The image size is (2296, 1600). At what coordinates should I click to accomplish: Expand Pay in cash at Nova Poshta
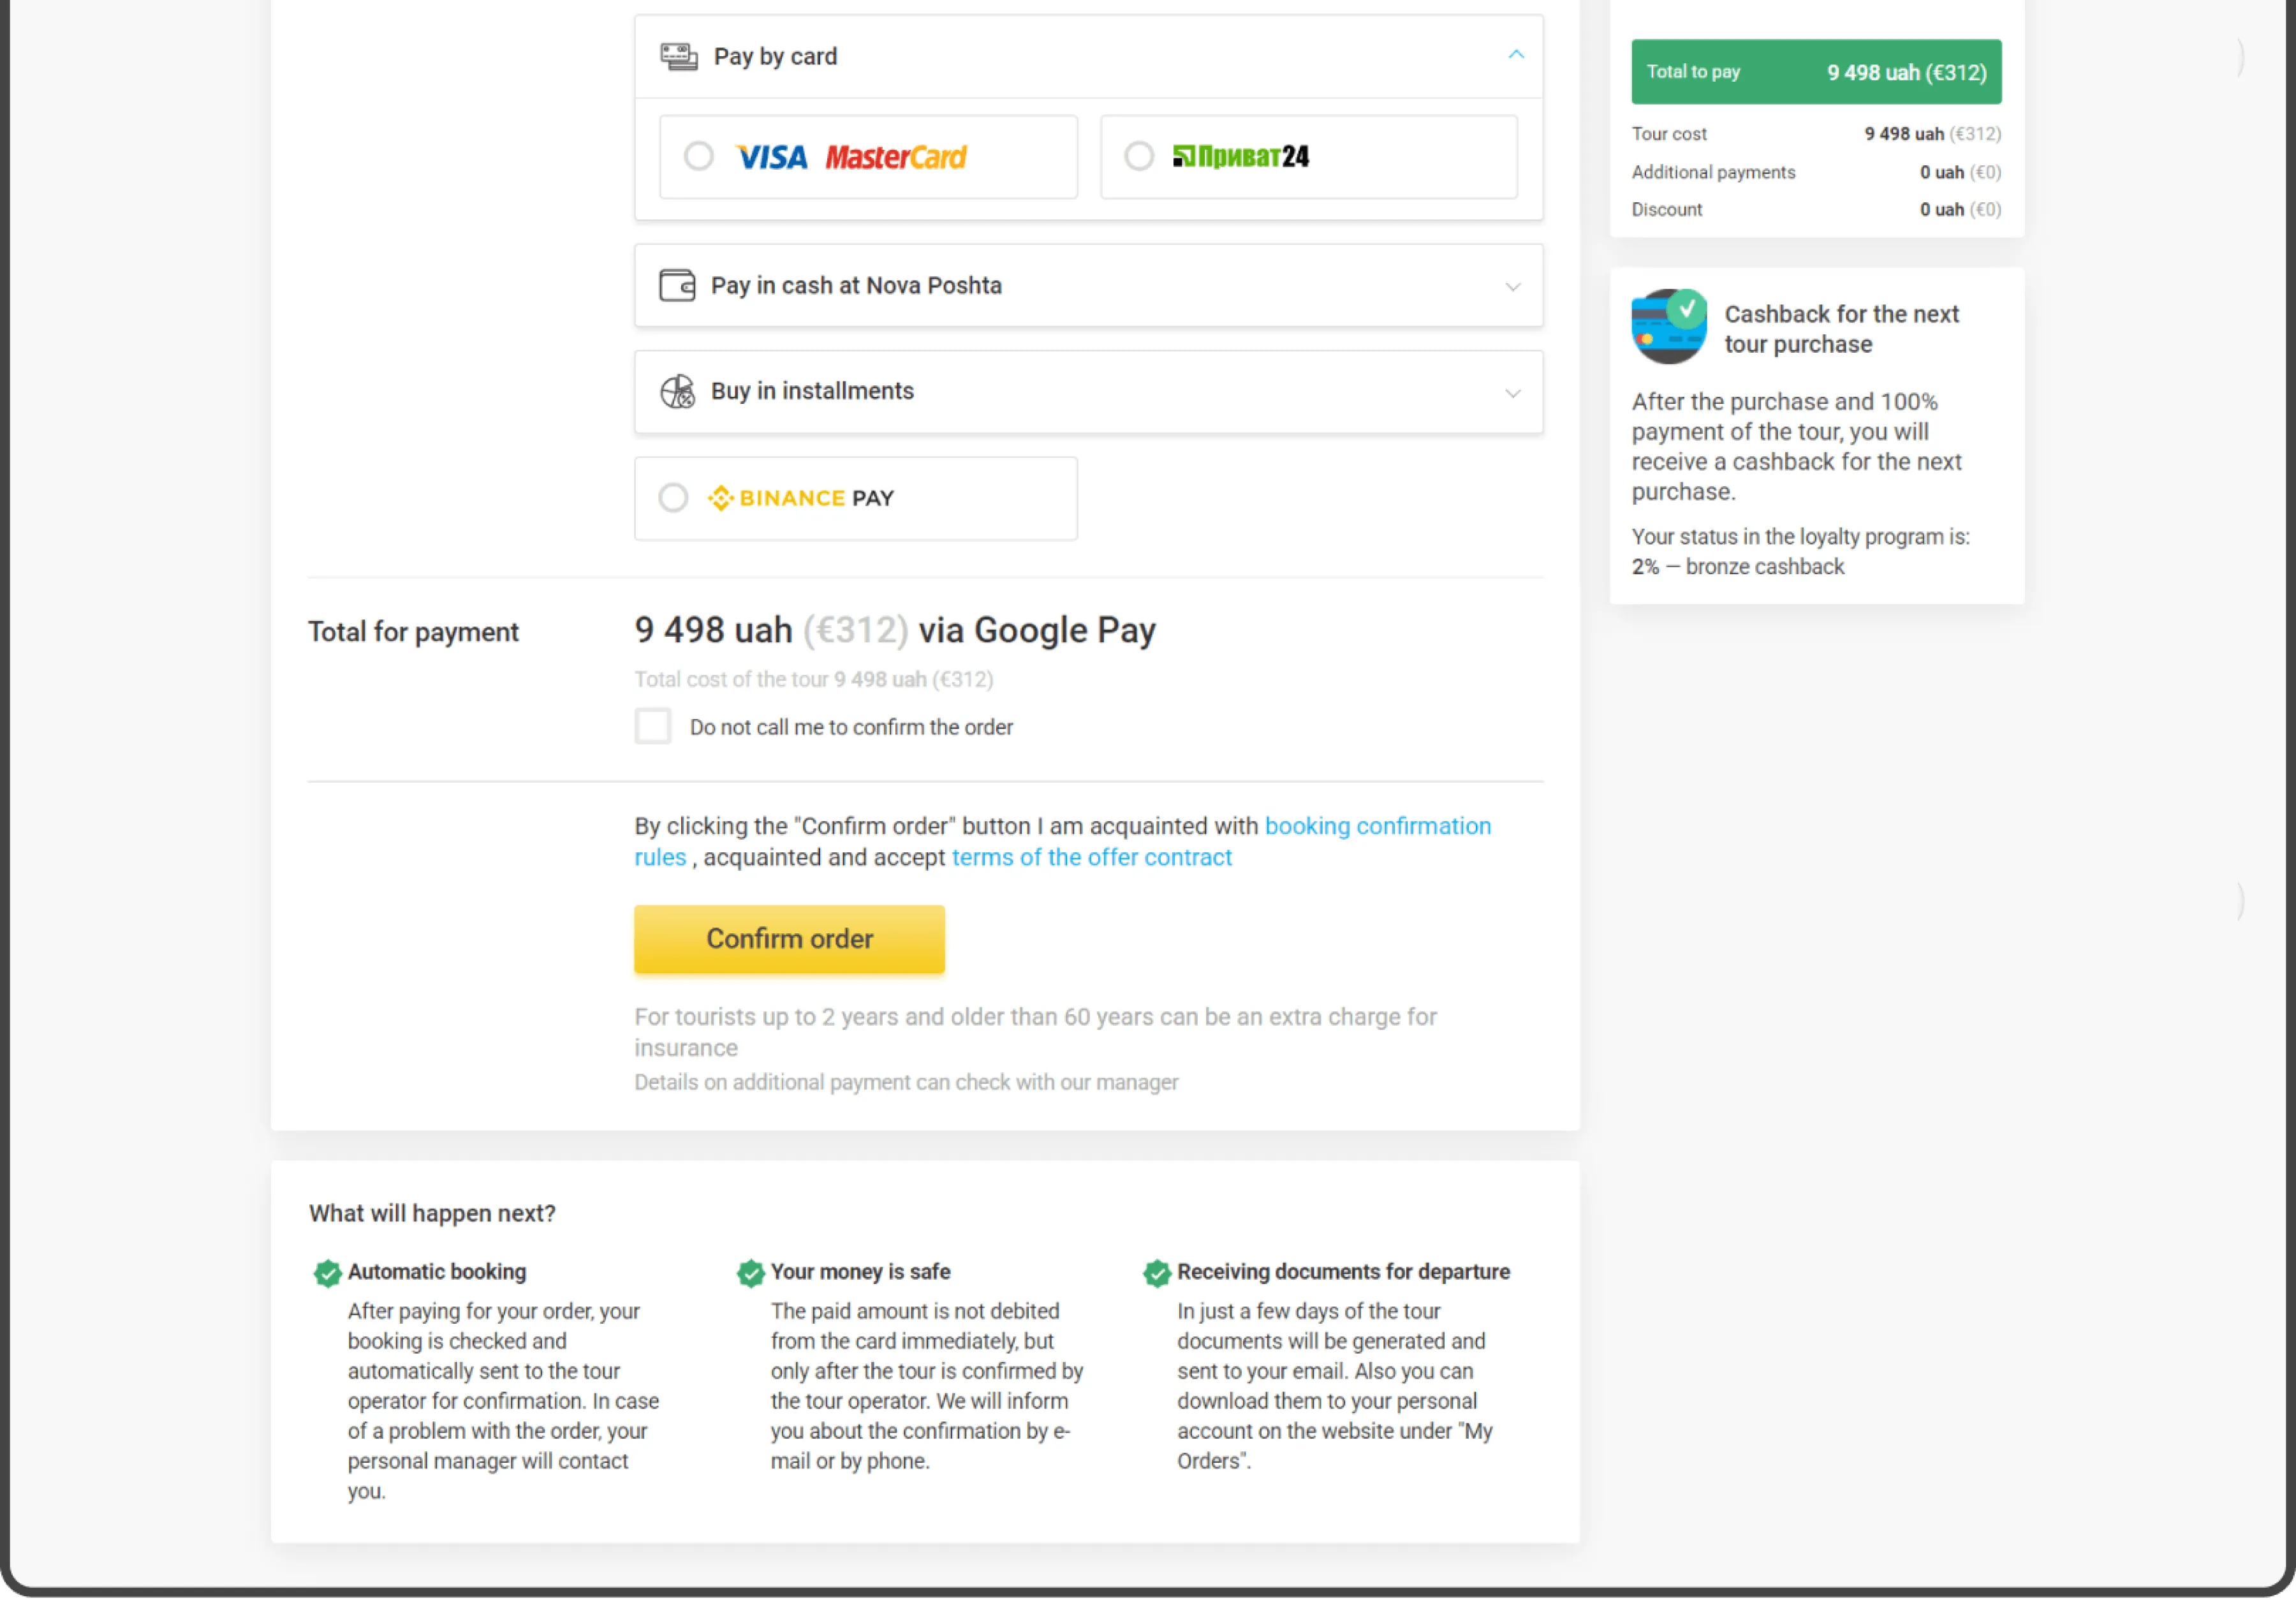(x=1513, y=287)
